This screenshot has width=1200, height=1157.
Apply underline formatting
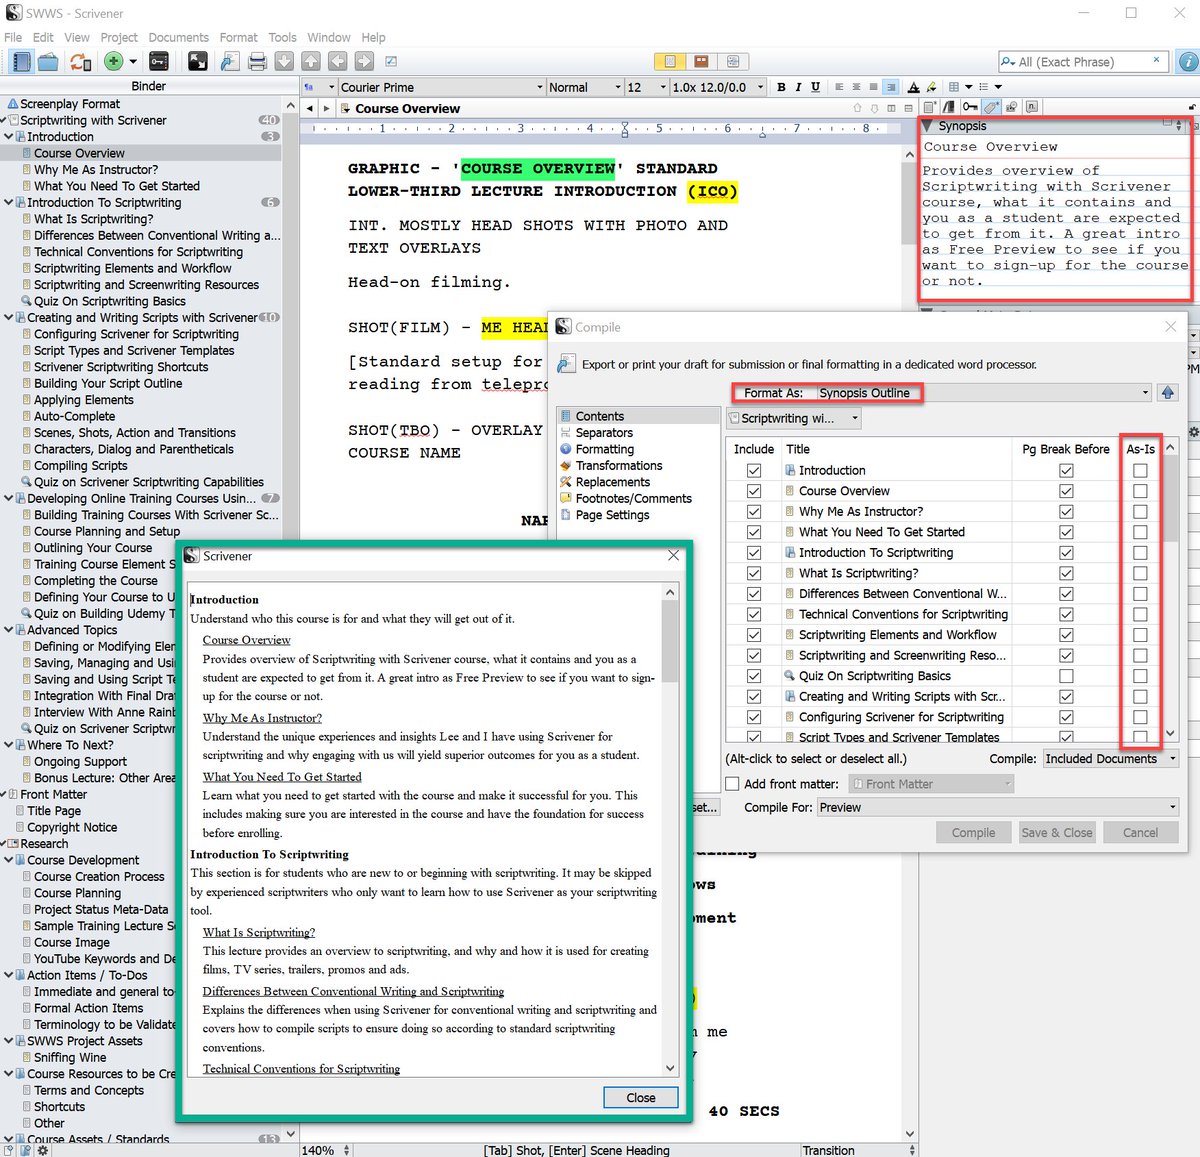815,87
